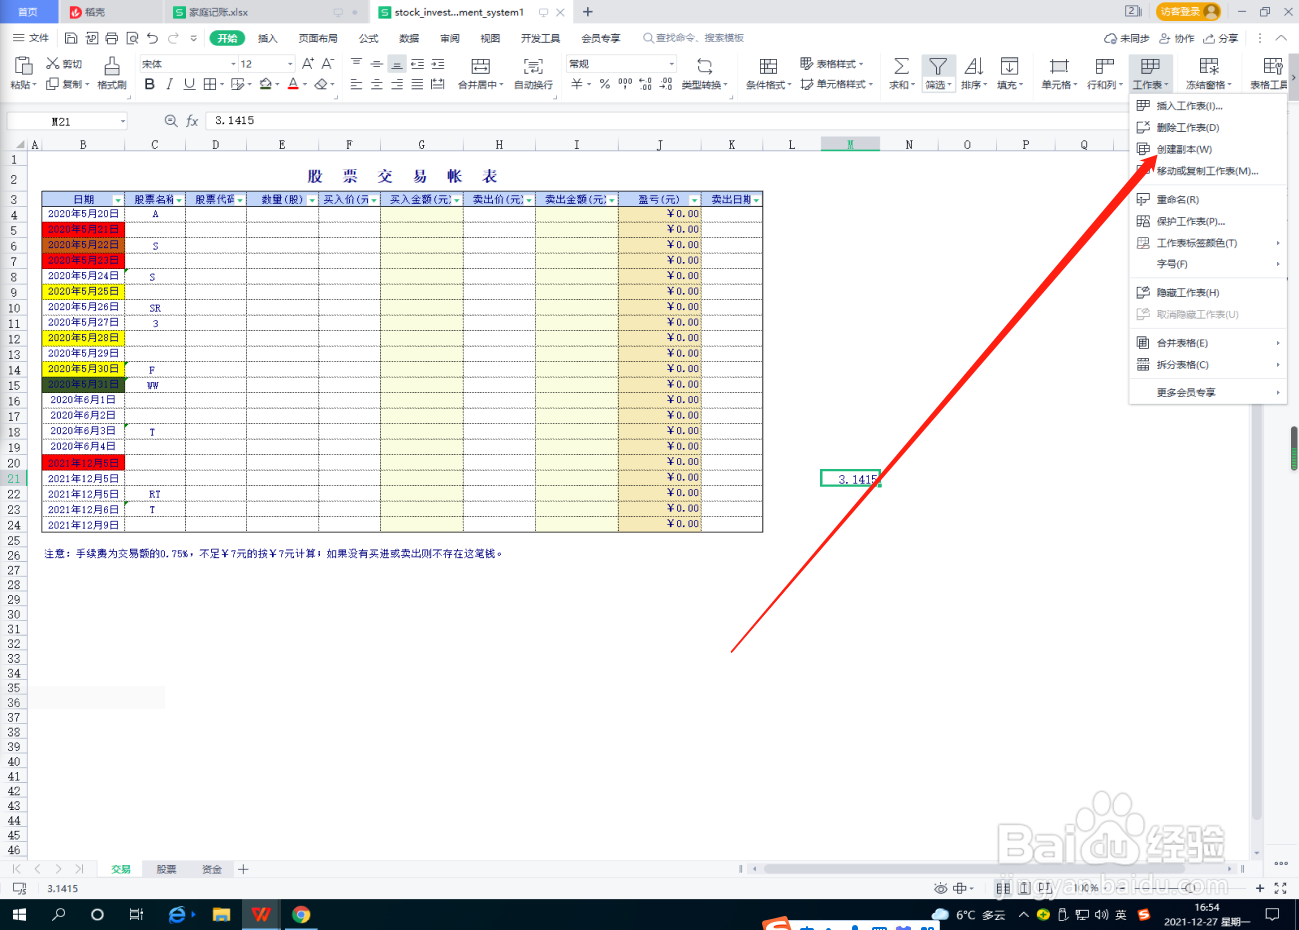
Task: Click the Format Painter (格式刷) icon
Action: click(x=112, y=66)
